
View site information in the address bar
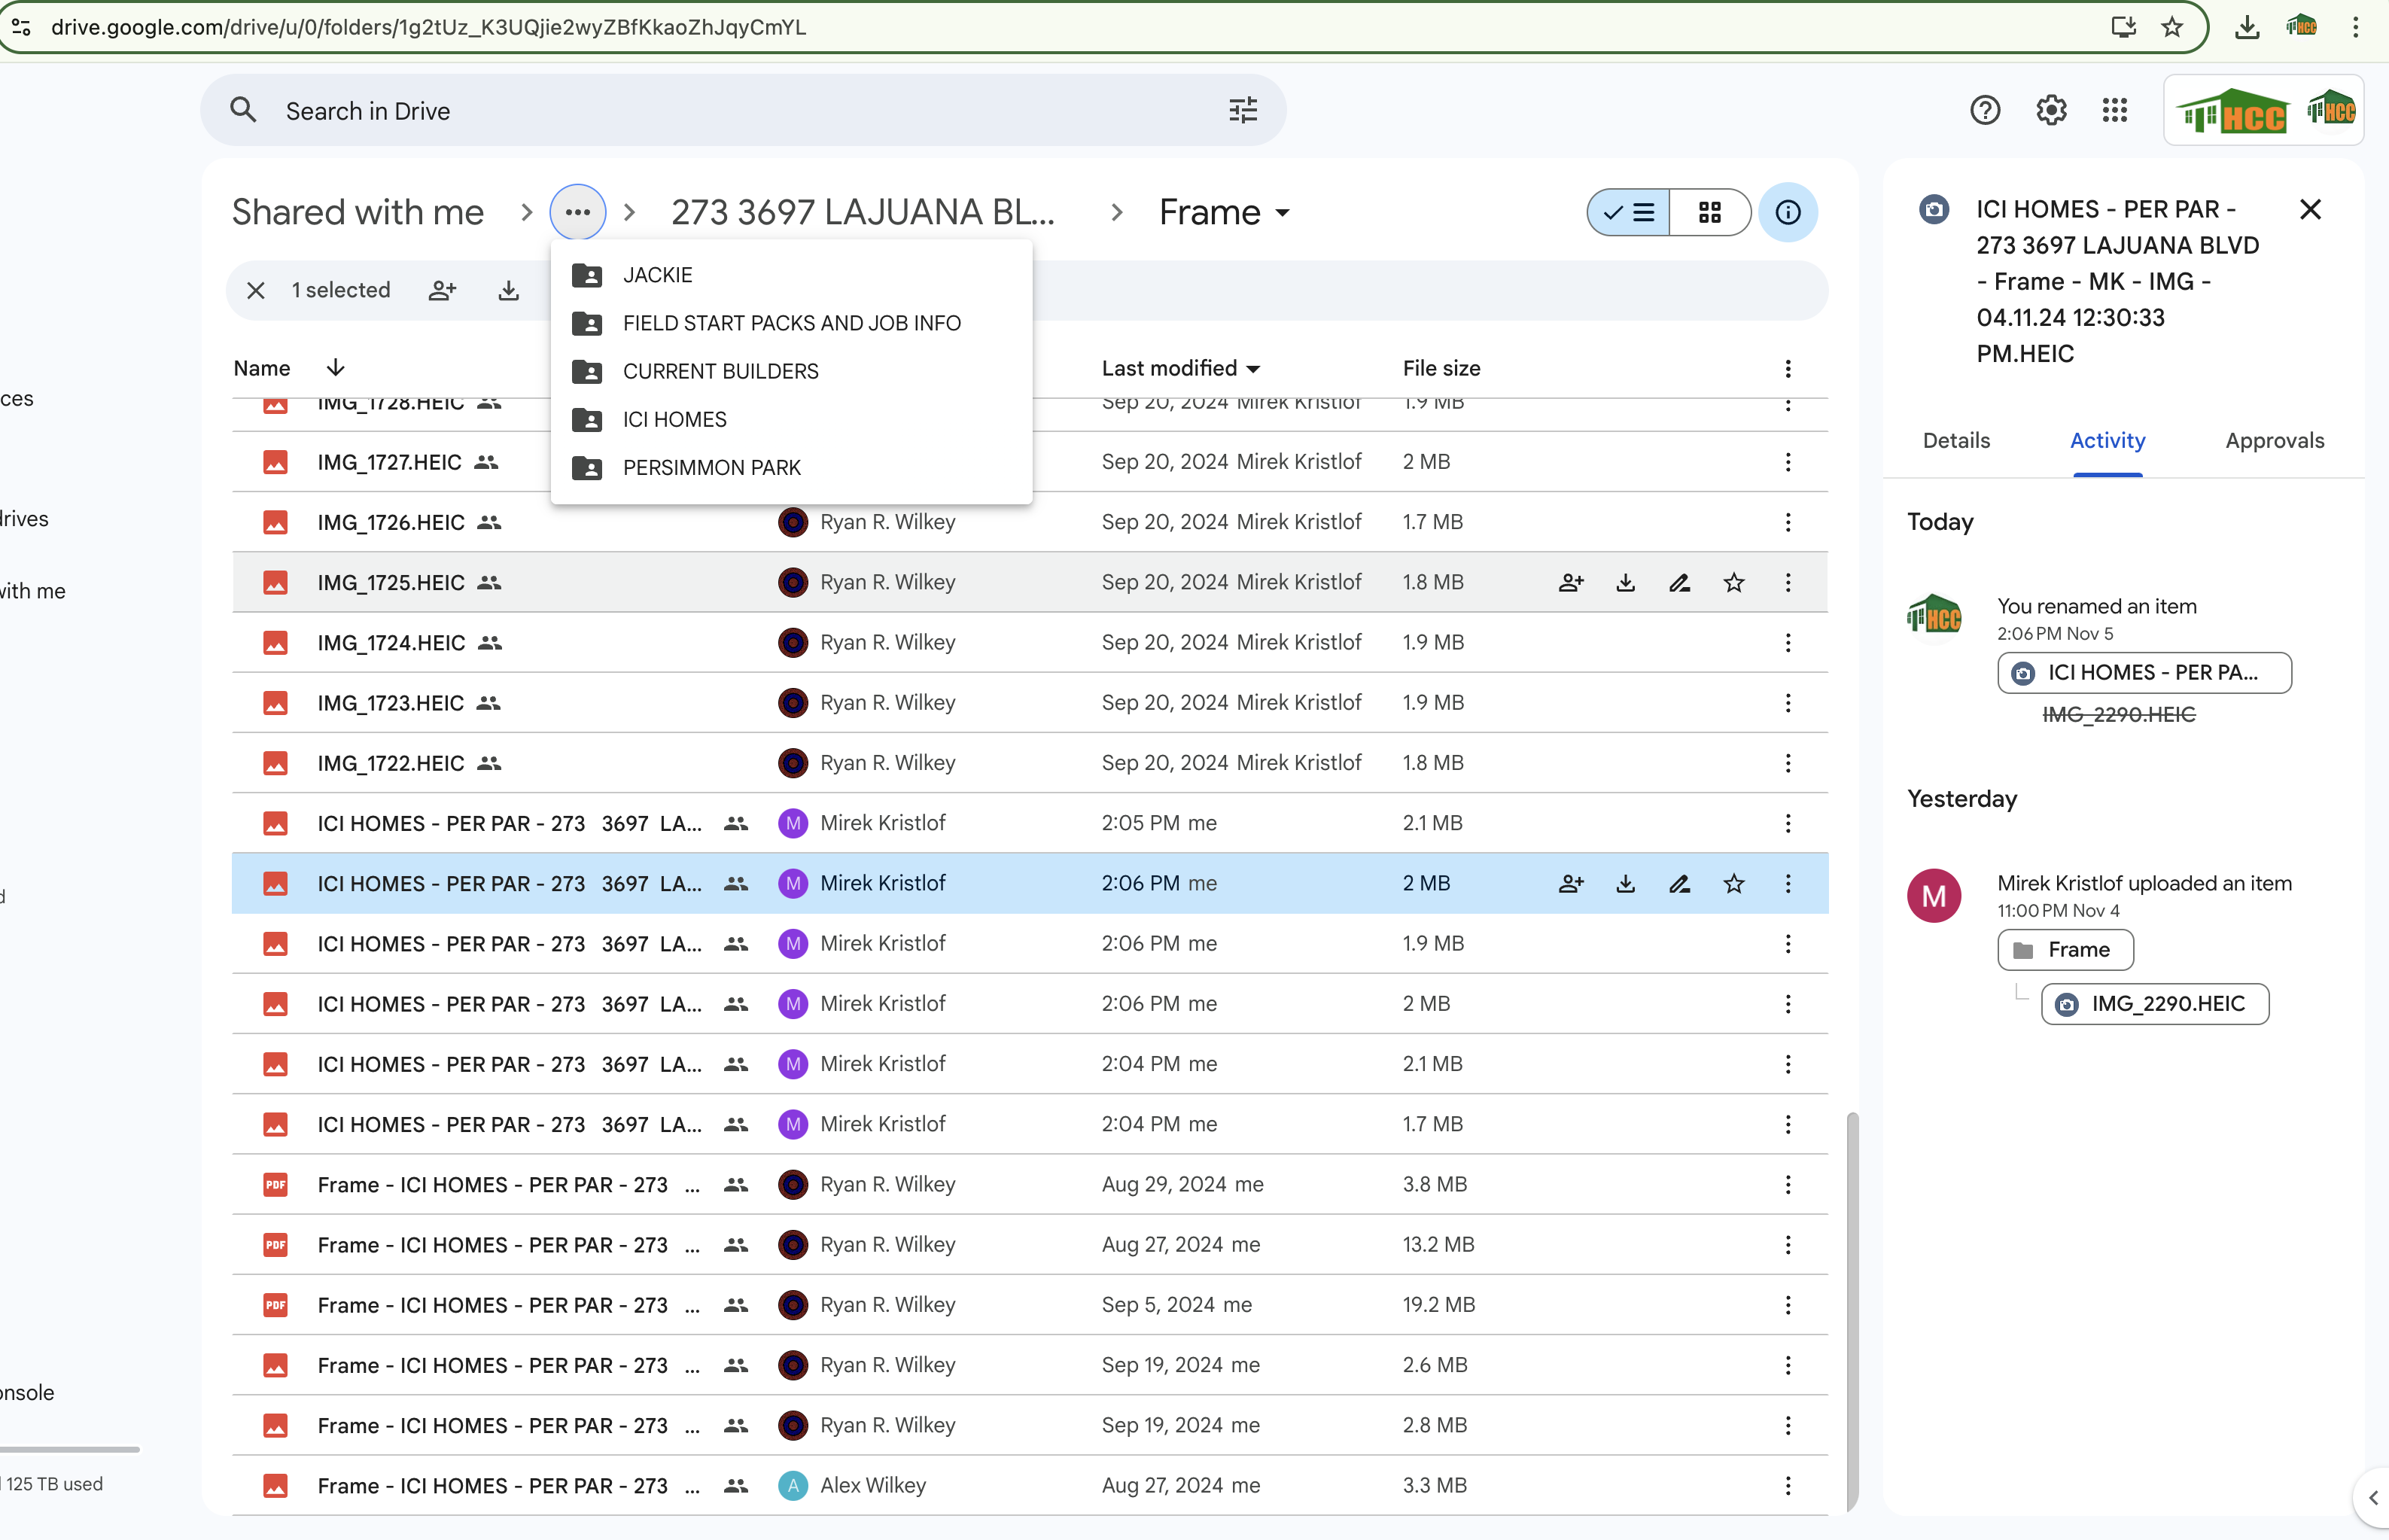(x=20, y=27)
